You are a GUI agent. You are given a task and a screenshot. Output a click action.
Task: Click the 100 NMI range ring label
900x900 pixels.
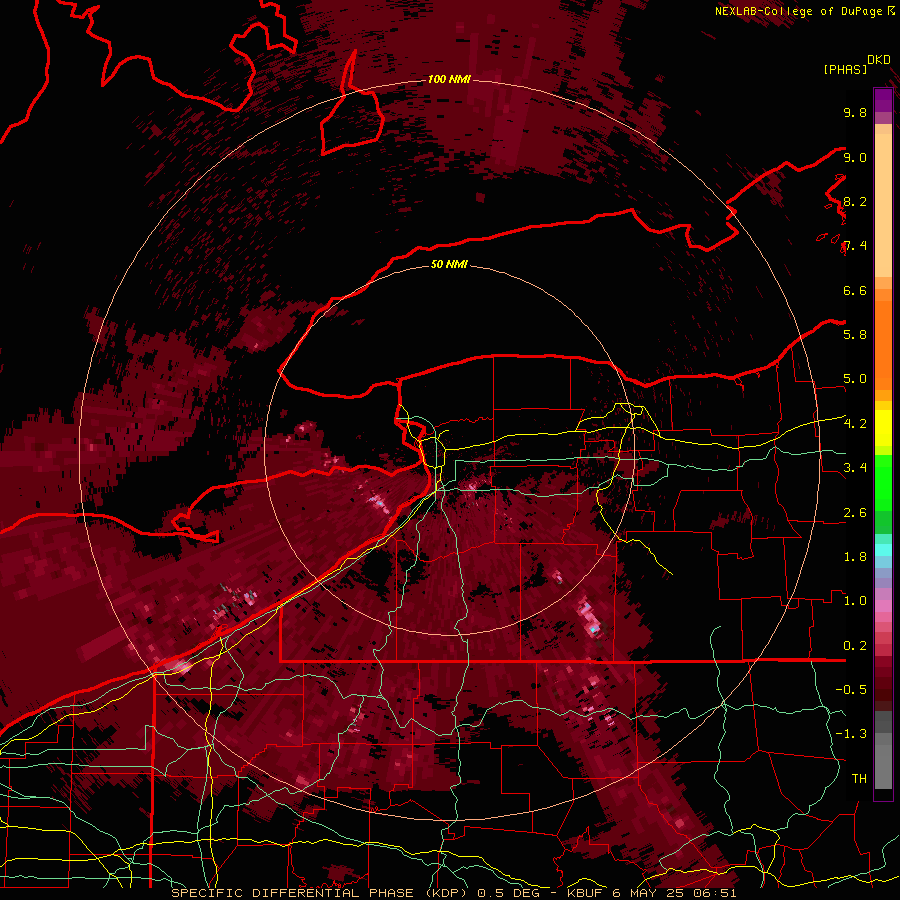(449, 79)
